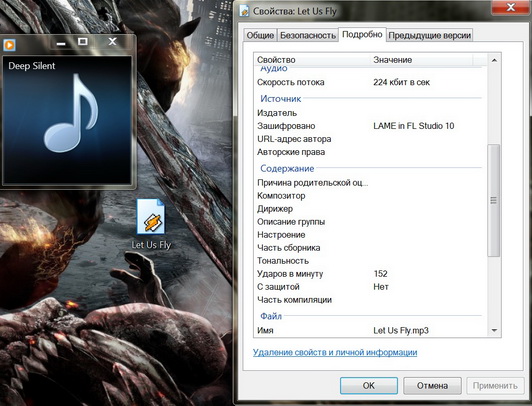Select the Часть компиляции row

click(x=370, y=300)
